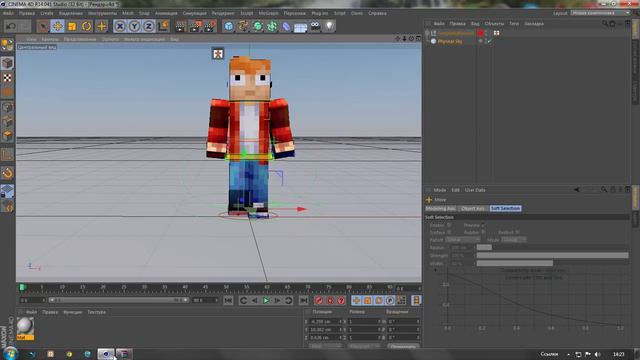Adjust the Width slider bar
Viewport: 640px width, 360px height.
coord(553,264)
